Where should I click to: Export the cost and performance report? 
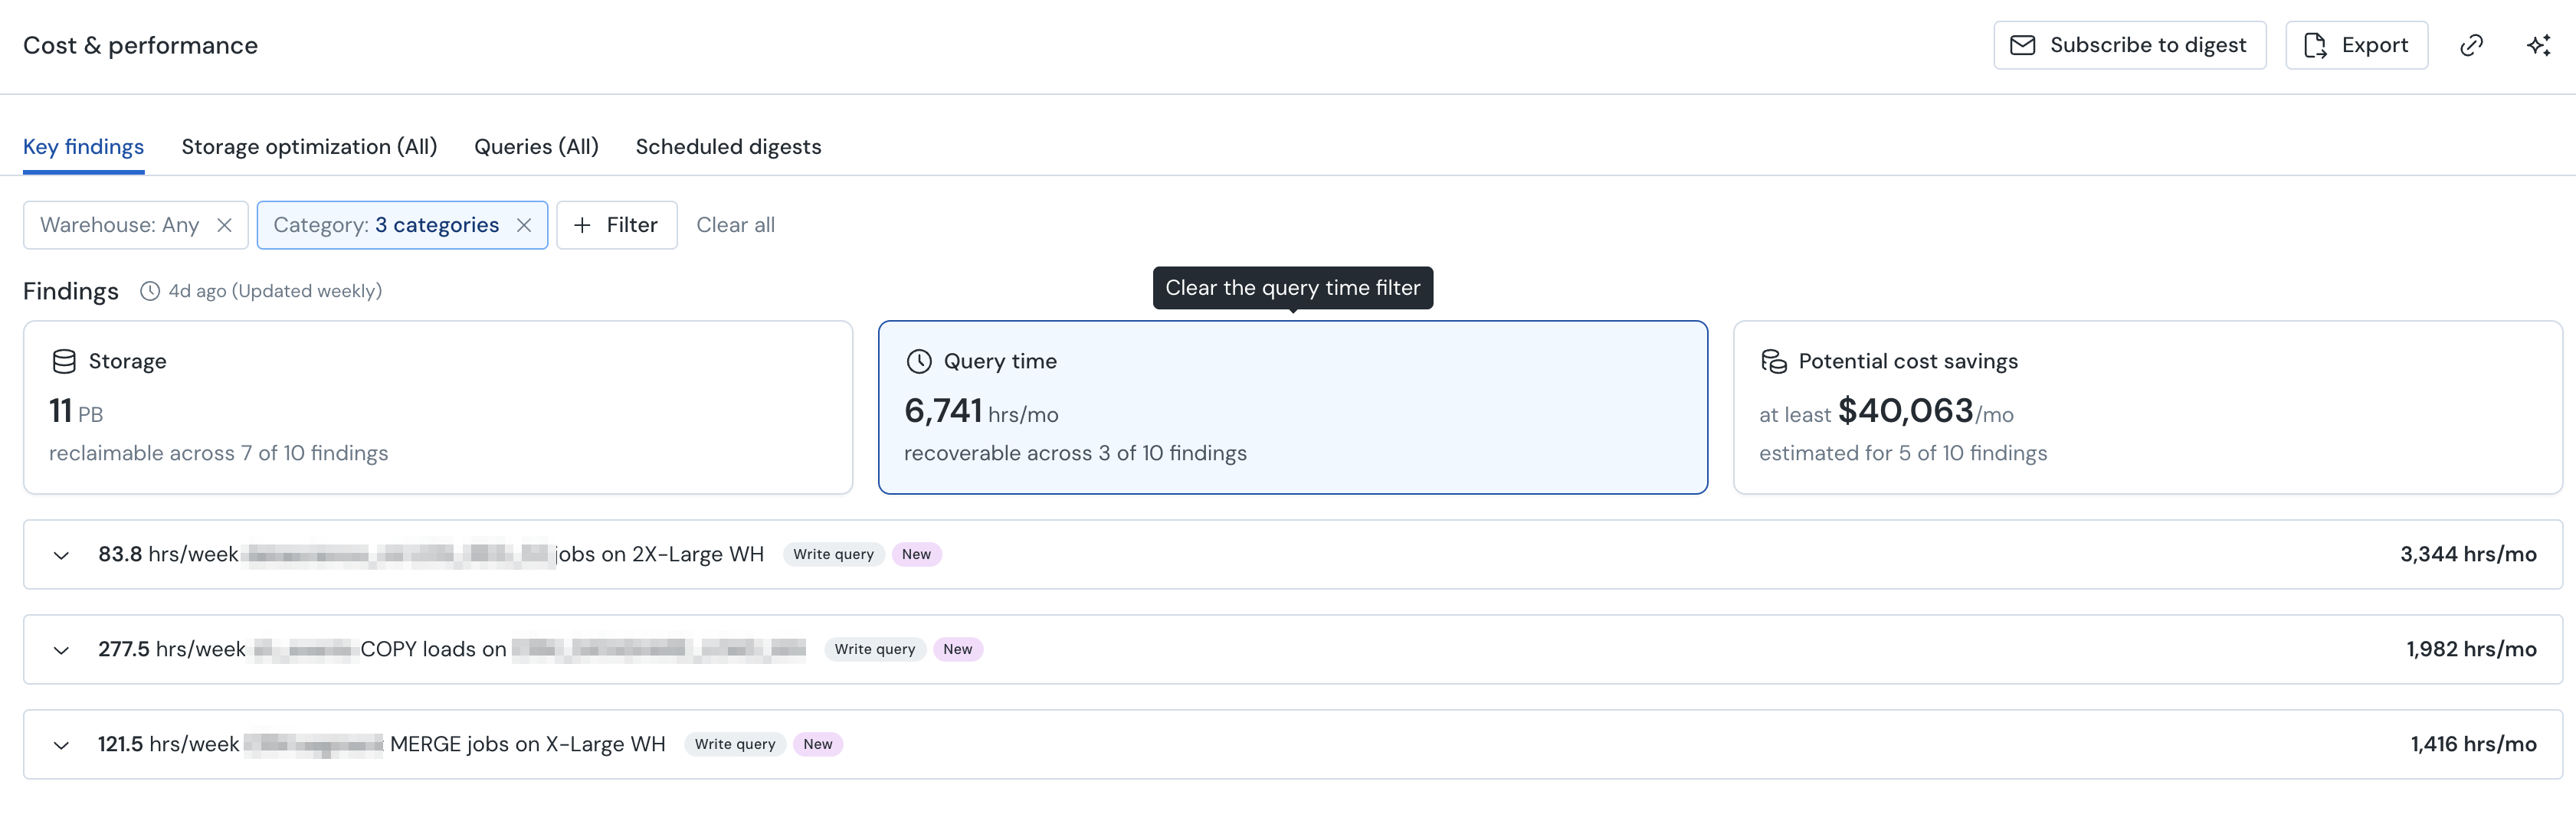2356,45
